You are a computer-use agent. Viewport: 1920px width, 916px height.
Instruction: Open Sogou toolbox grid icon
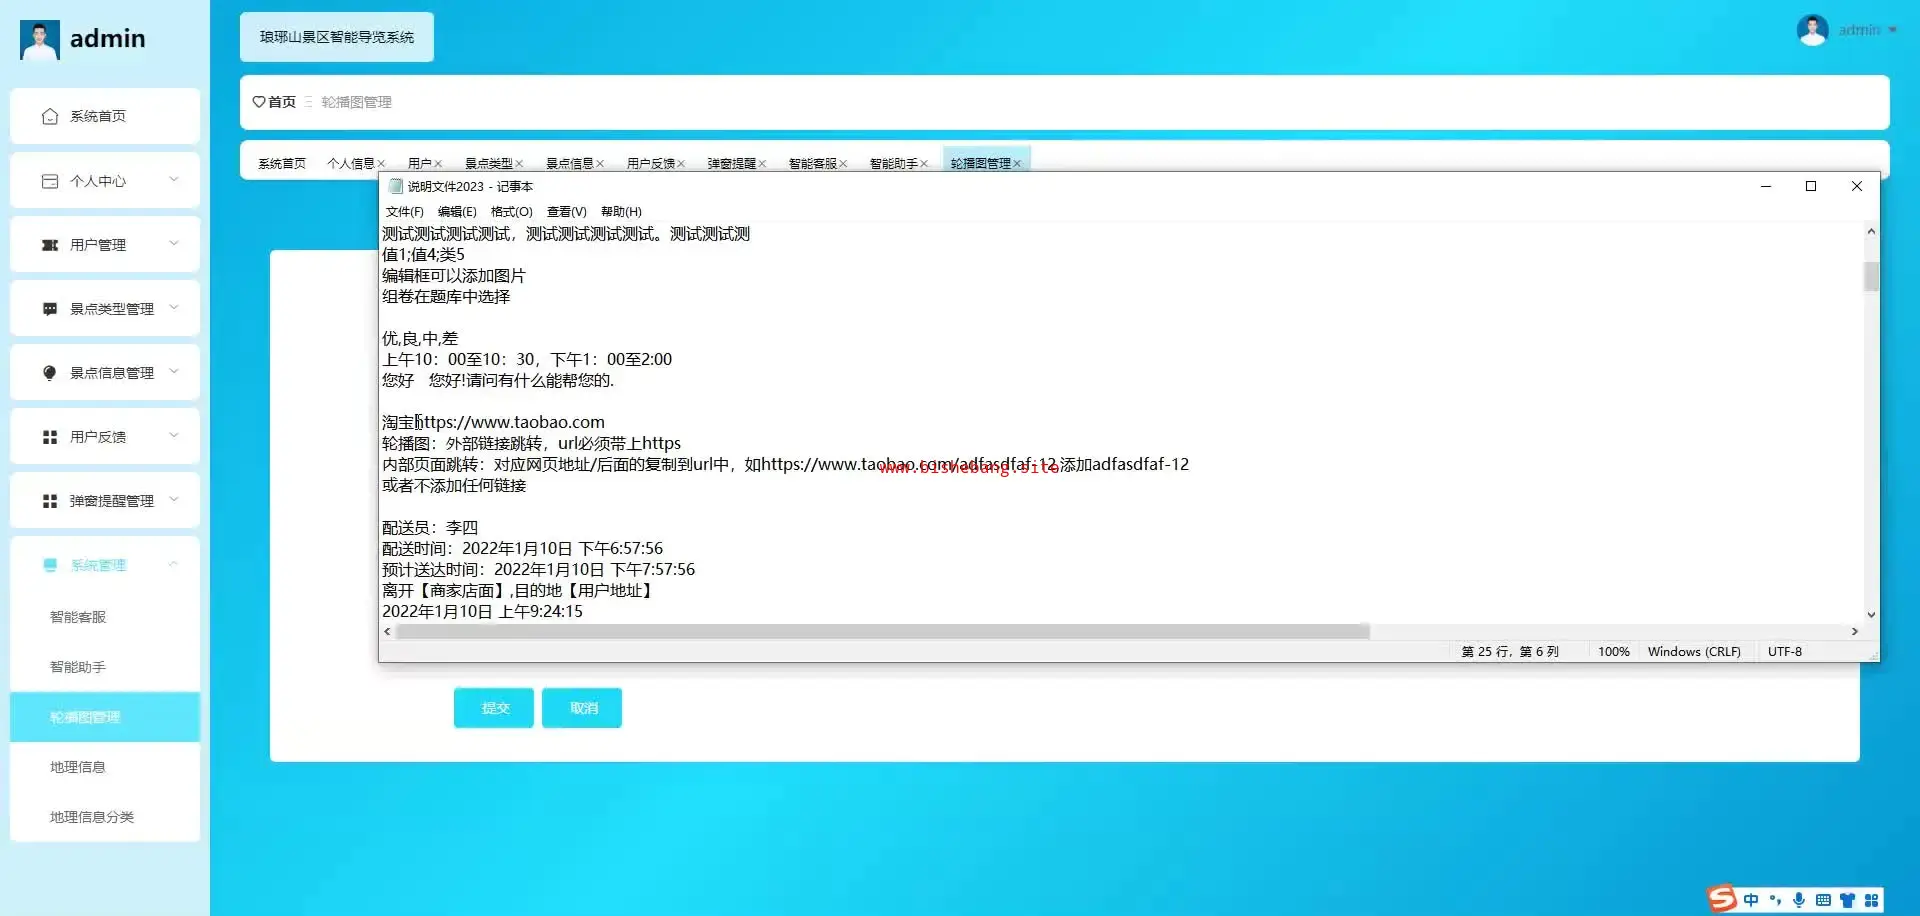1871,900
